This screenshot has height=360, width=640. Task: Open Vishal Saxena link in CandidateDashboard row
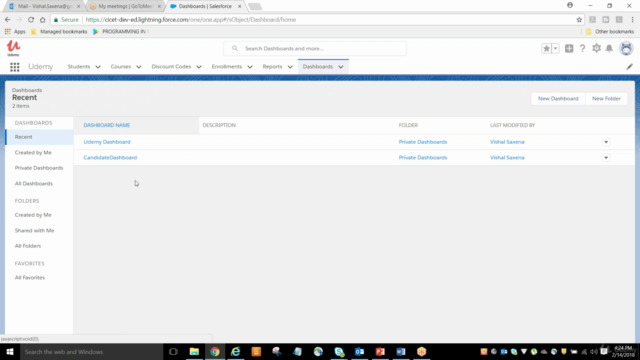click(x=507, y=158)
